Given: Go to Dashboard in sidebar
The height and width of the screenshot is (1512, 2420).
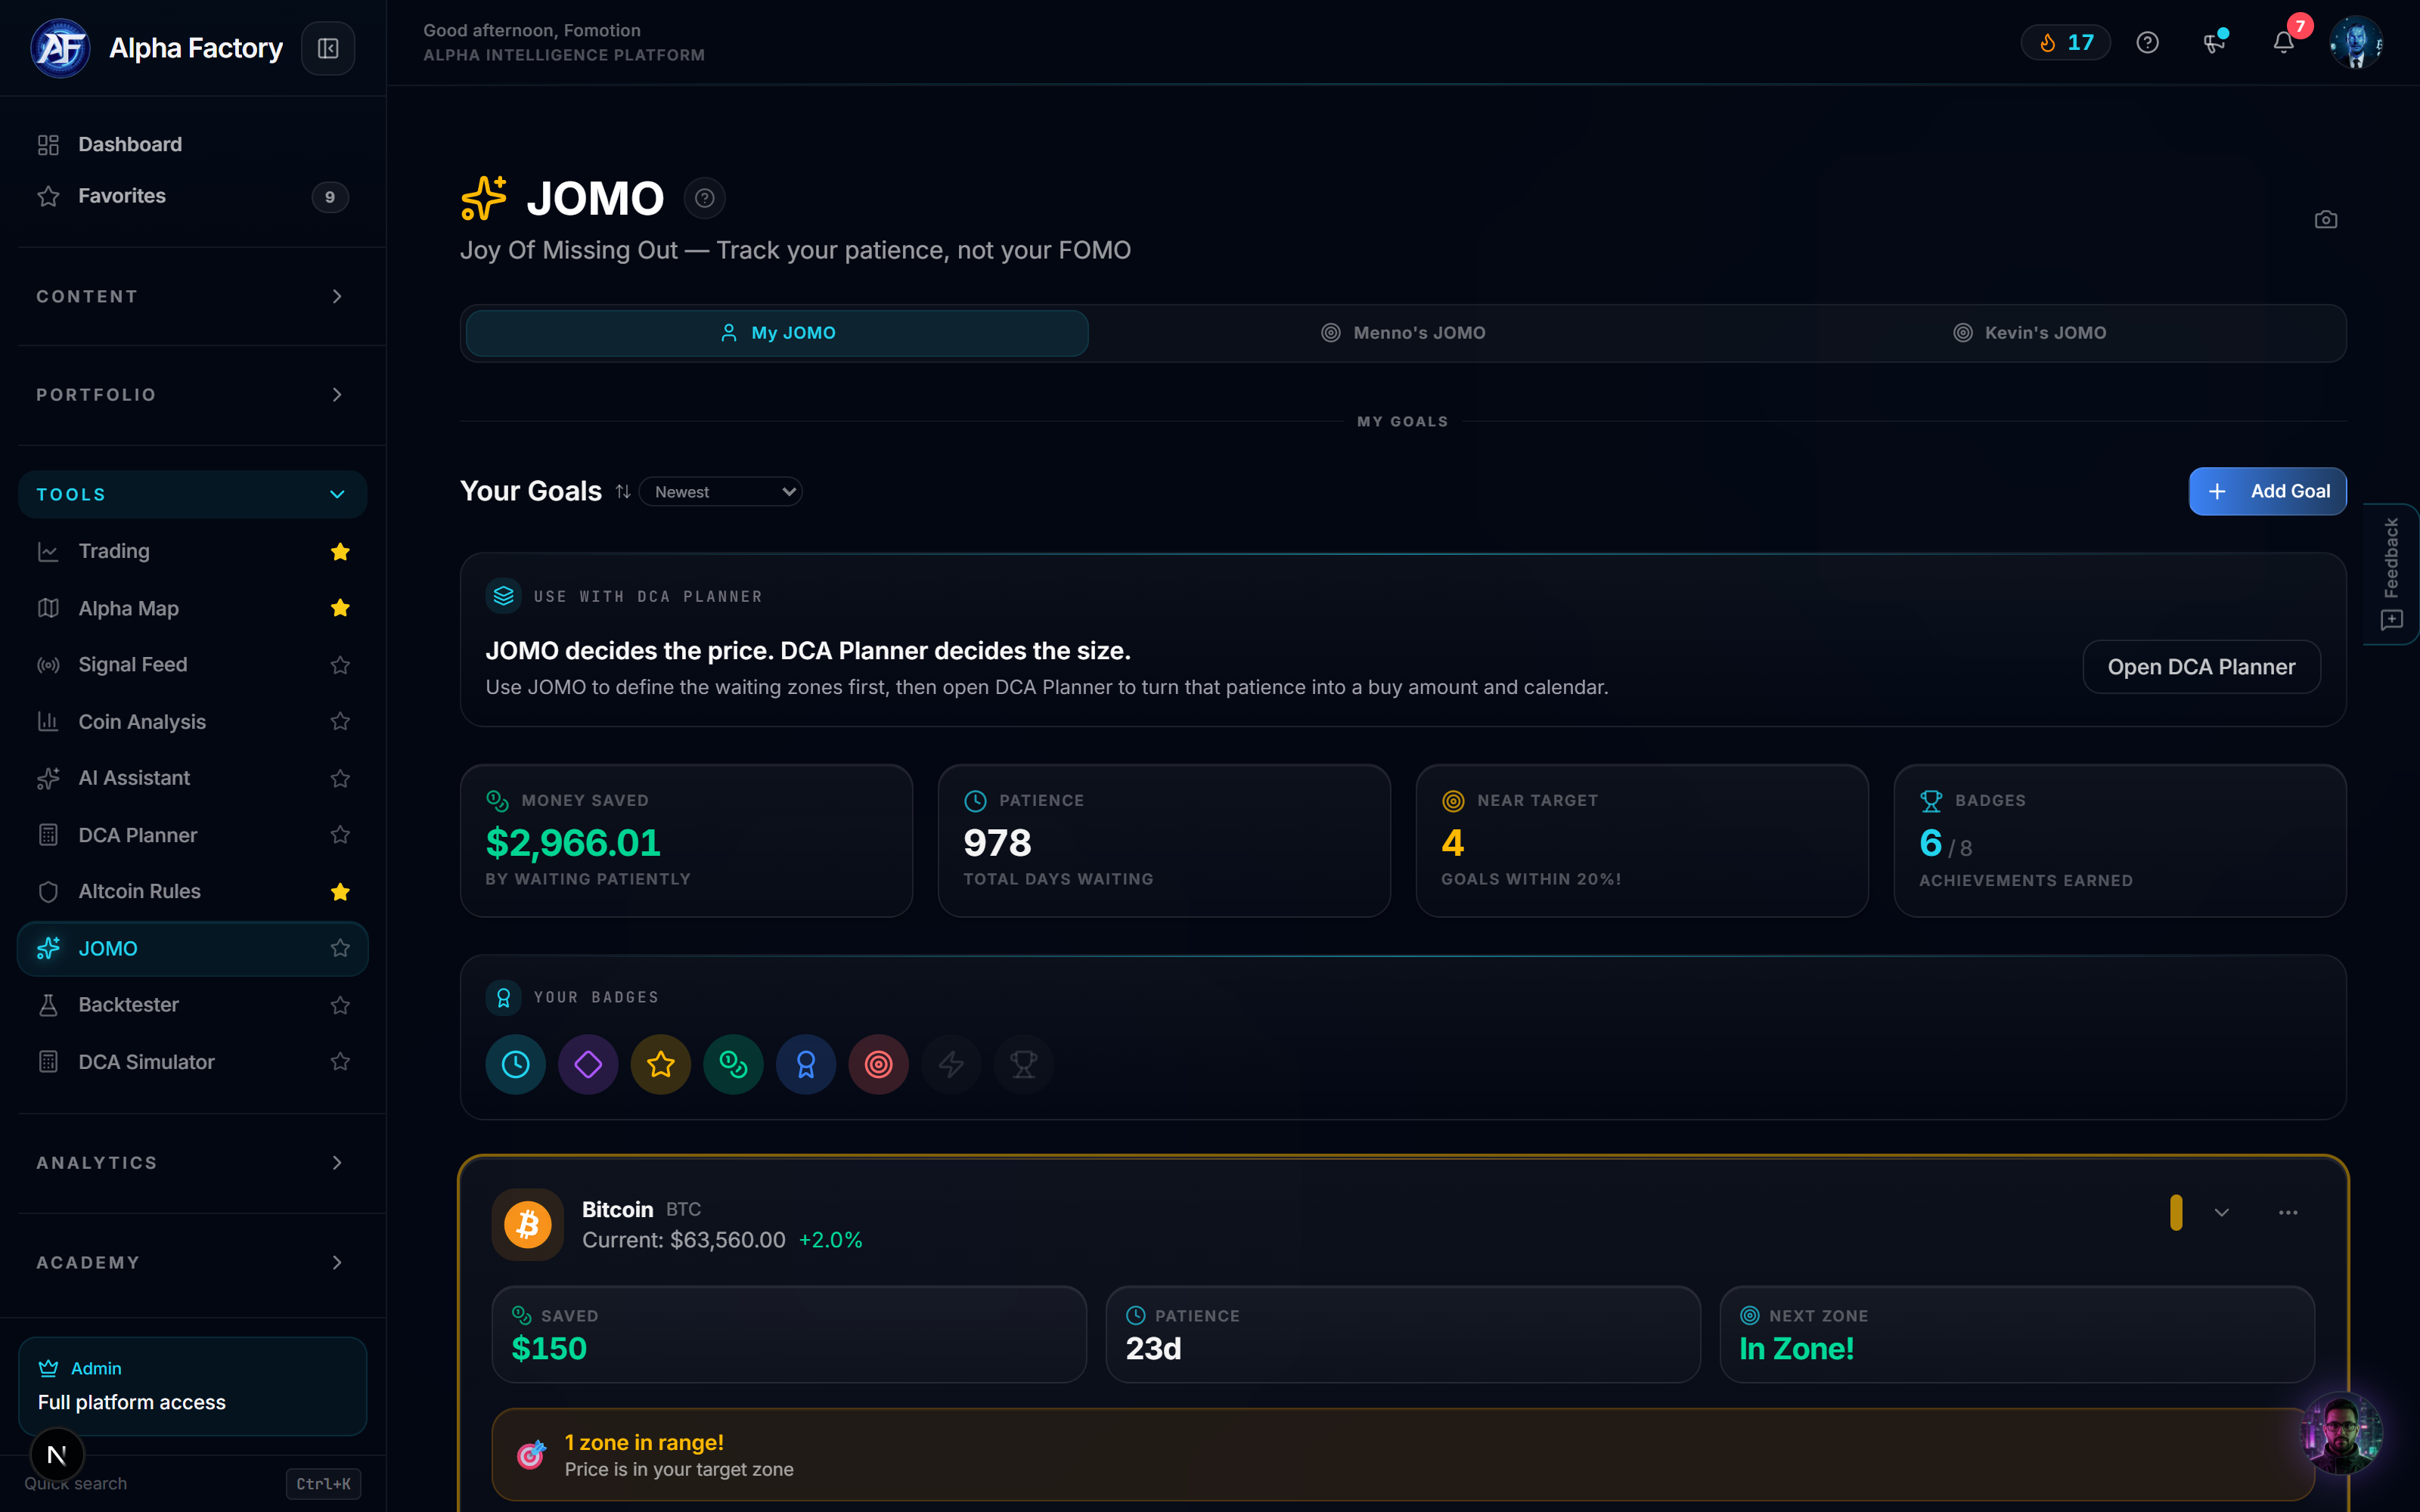Looking at the screenshot, I should point(193,144).
